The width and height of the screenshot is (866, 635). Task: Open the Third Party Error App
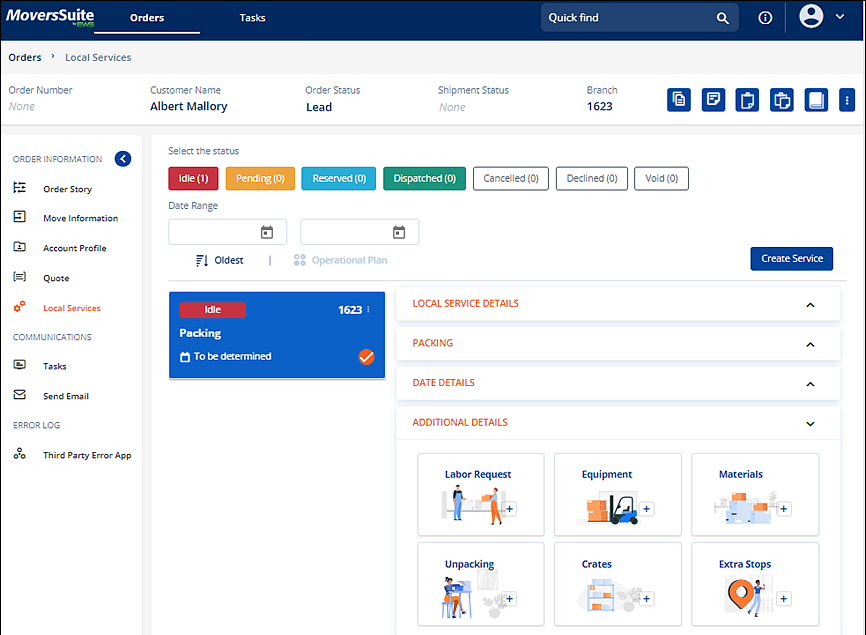[86, 455]
